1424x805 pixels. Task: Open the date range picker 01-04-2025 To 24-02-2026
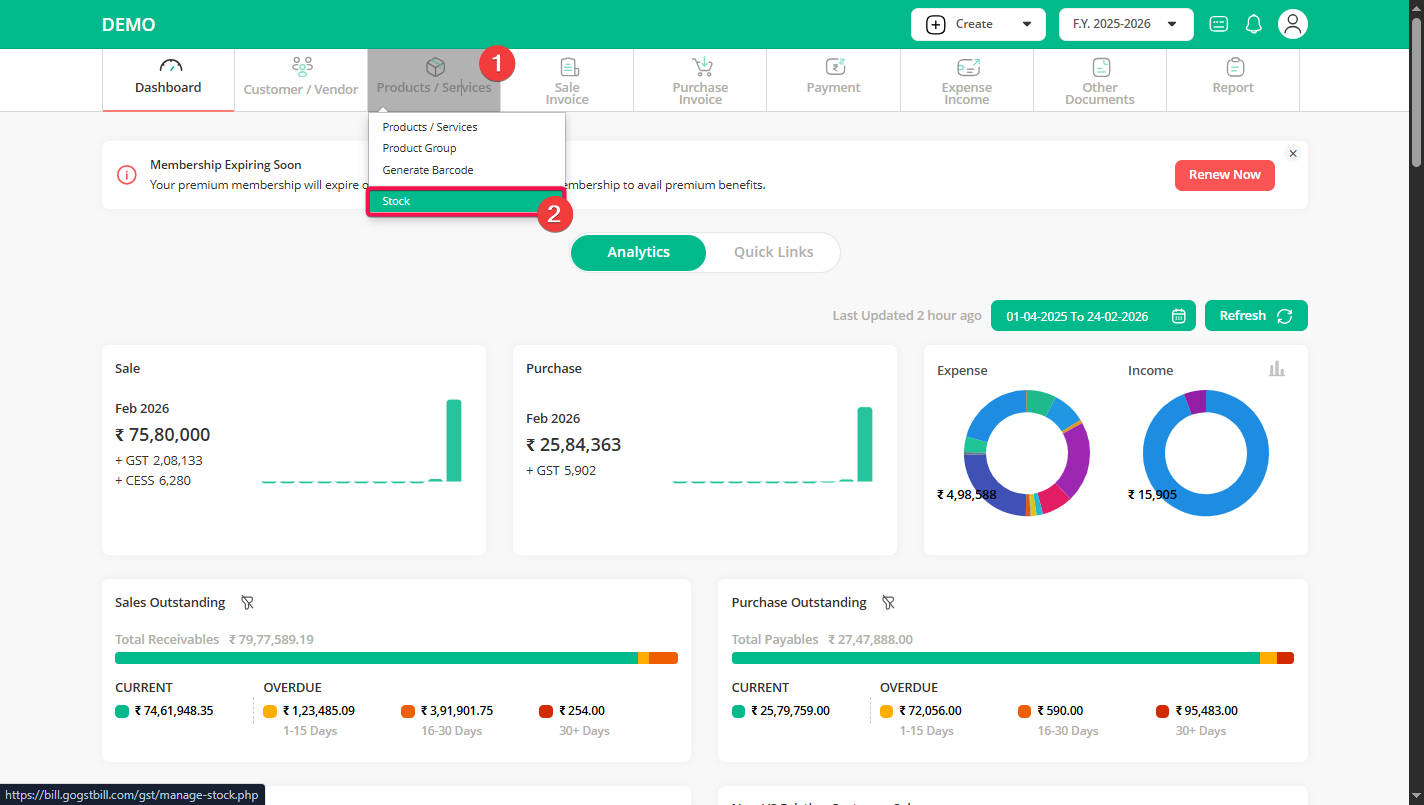click(x=1095, y=316)
